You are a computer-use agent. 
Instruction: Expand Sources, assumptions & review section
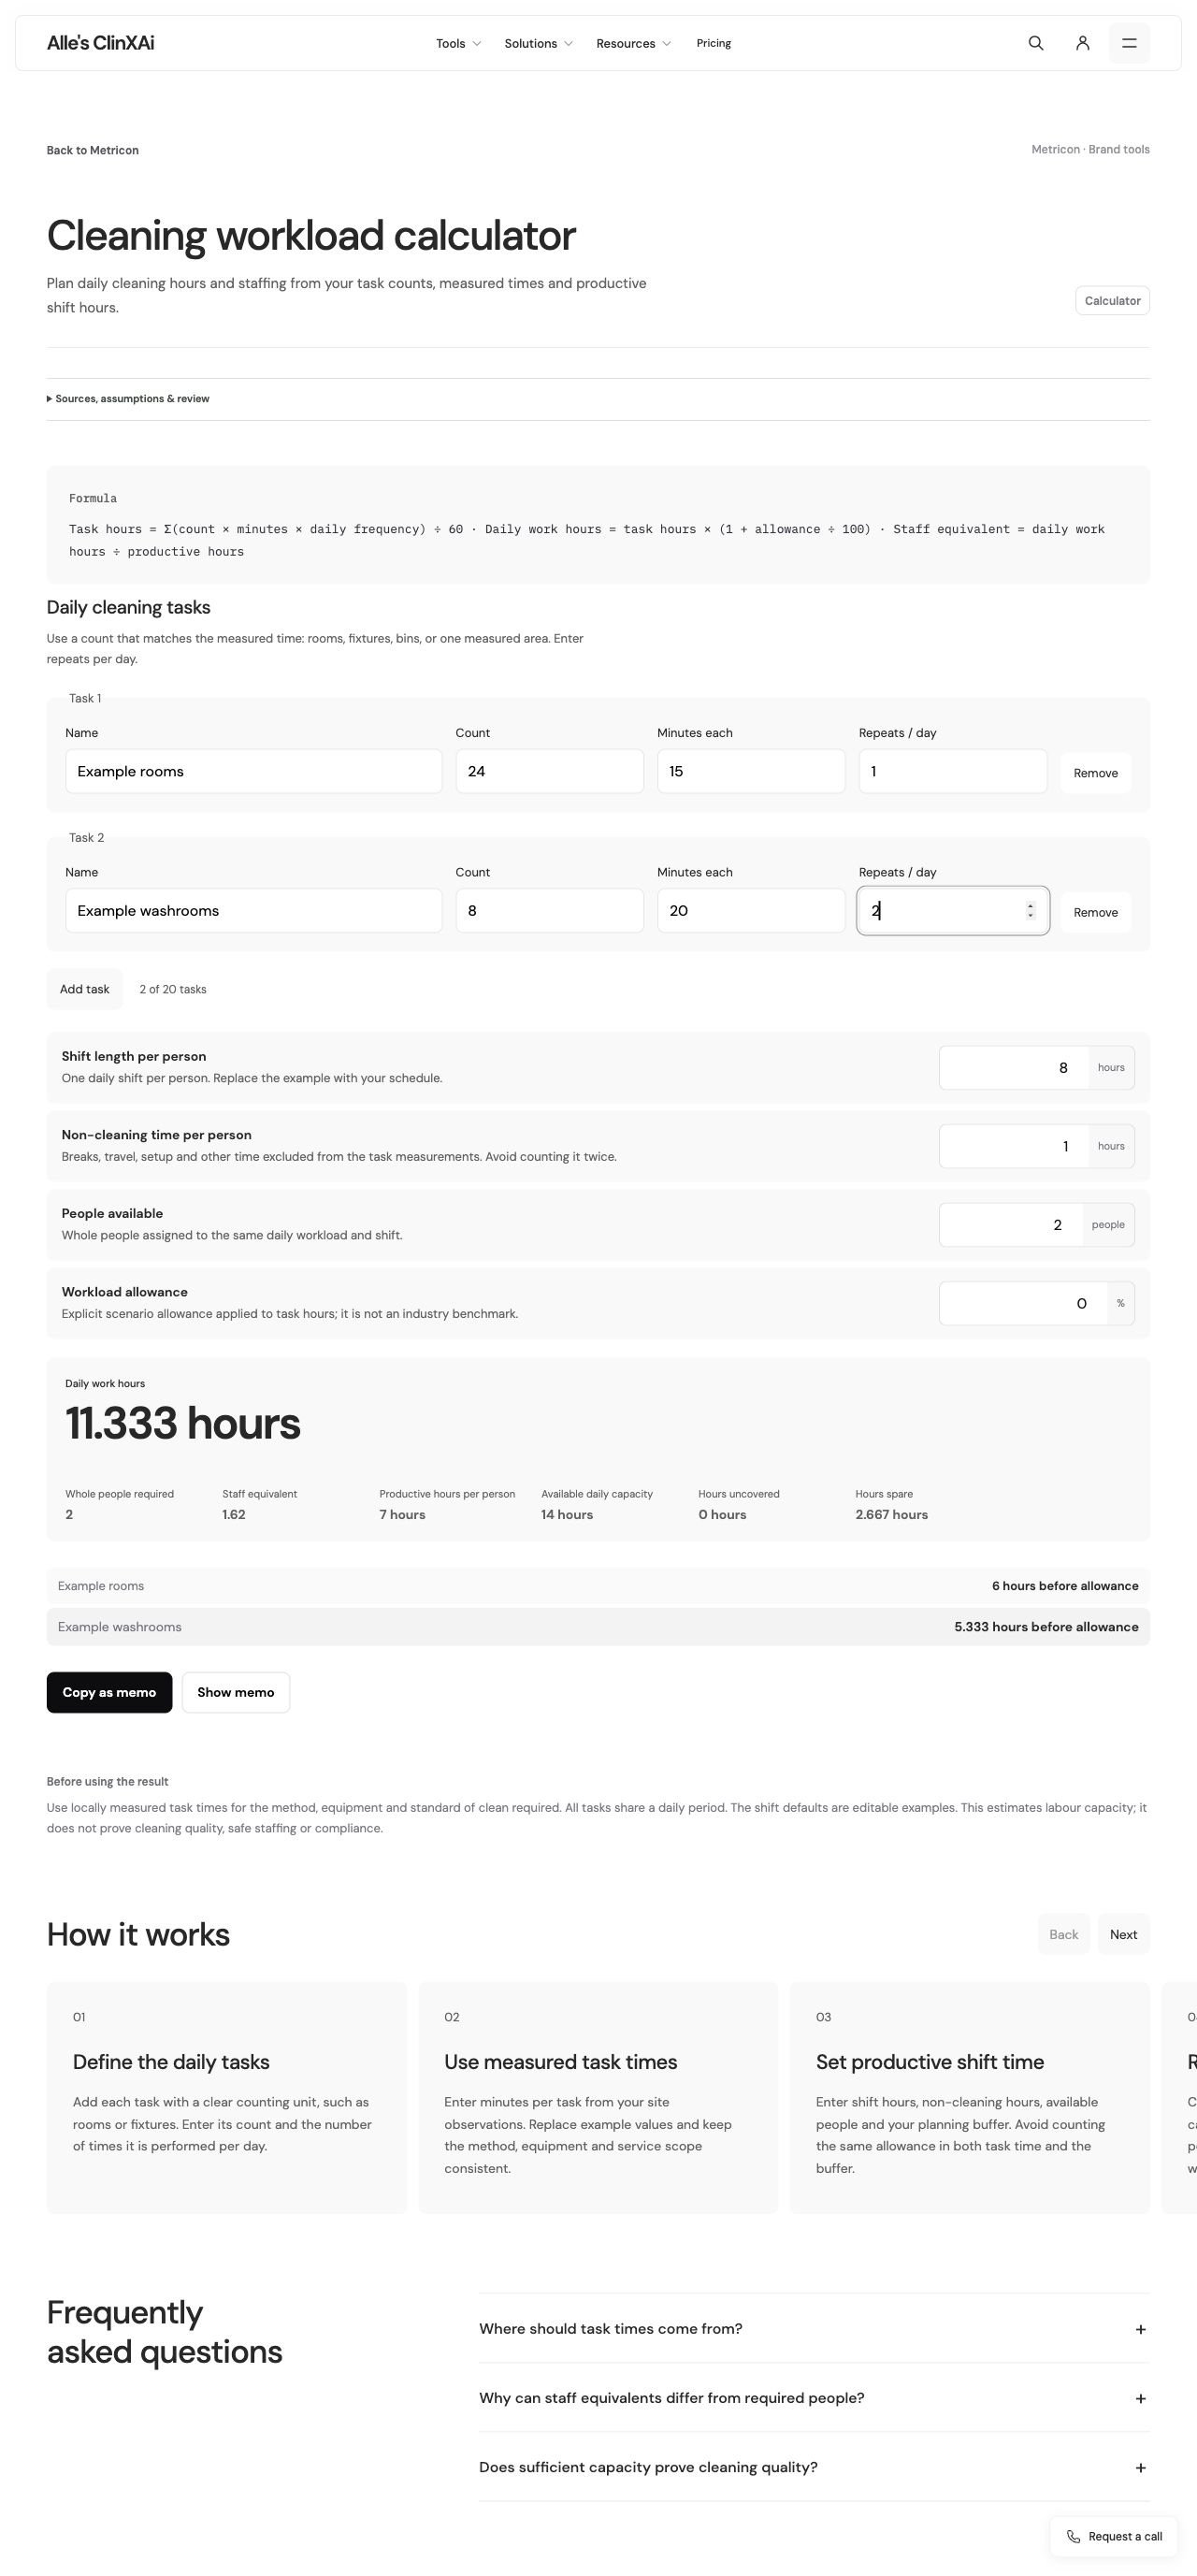128,398
